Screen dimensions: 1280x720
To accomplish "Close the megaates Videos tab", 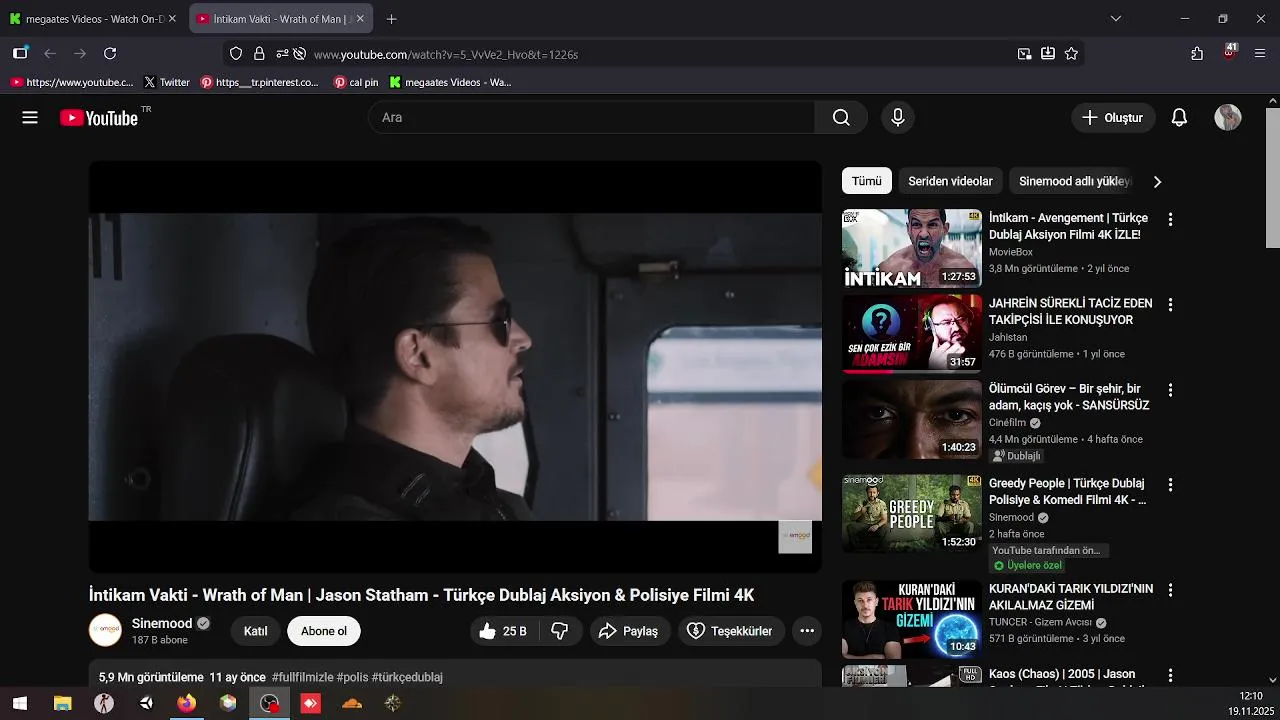I will (x=172, y=19).
